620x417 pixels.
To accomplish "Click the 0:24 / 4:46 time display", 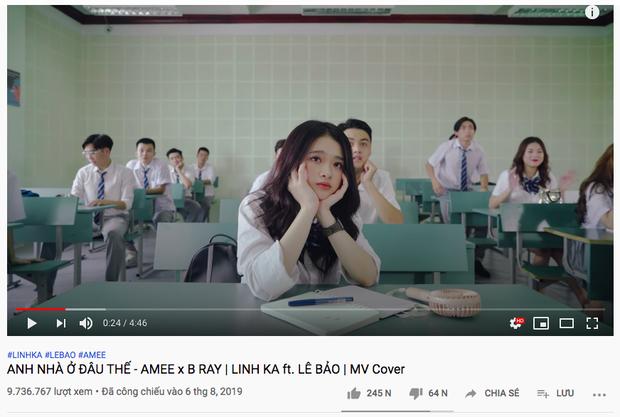I will [x=125, y=323].
